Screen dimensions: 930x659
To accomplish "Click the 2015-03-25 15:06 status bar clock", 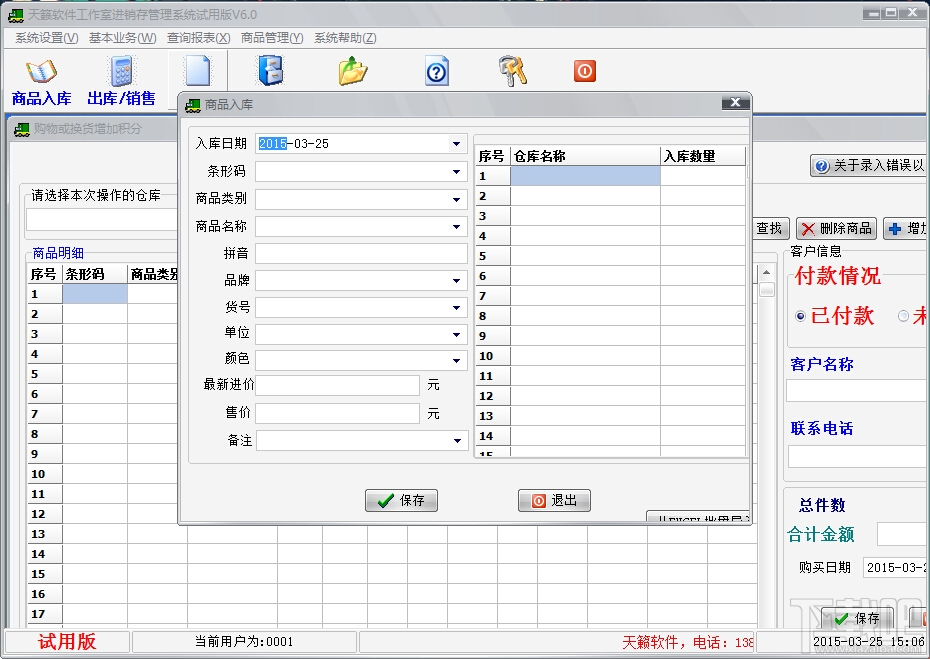I will [868, 641].
